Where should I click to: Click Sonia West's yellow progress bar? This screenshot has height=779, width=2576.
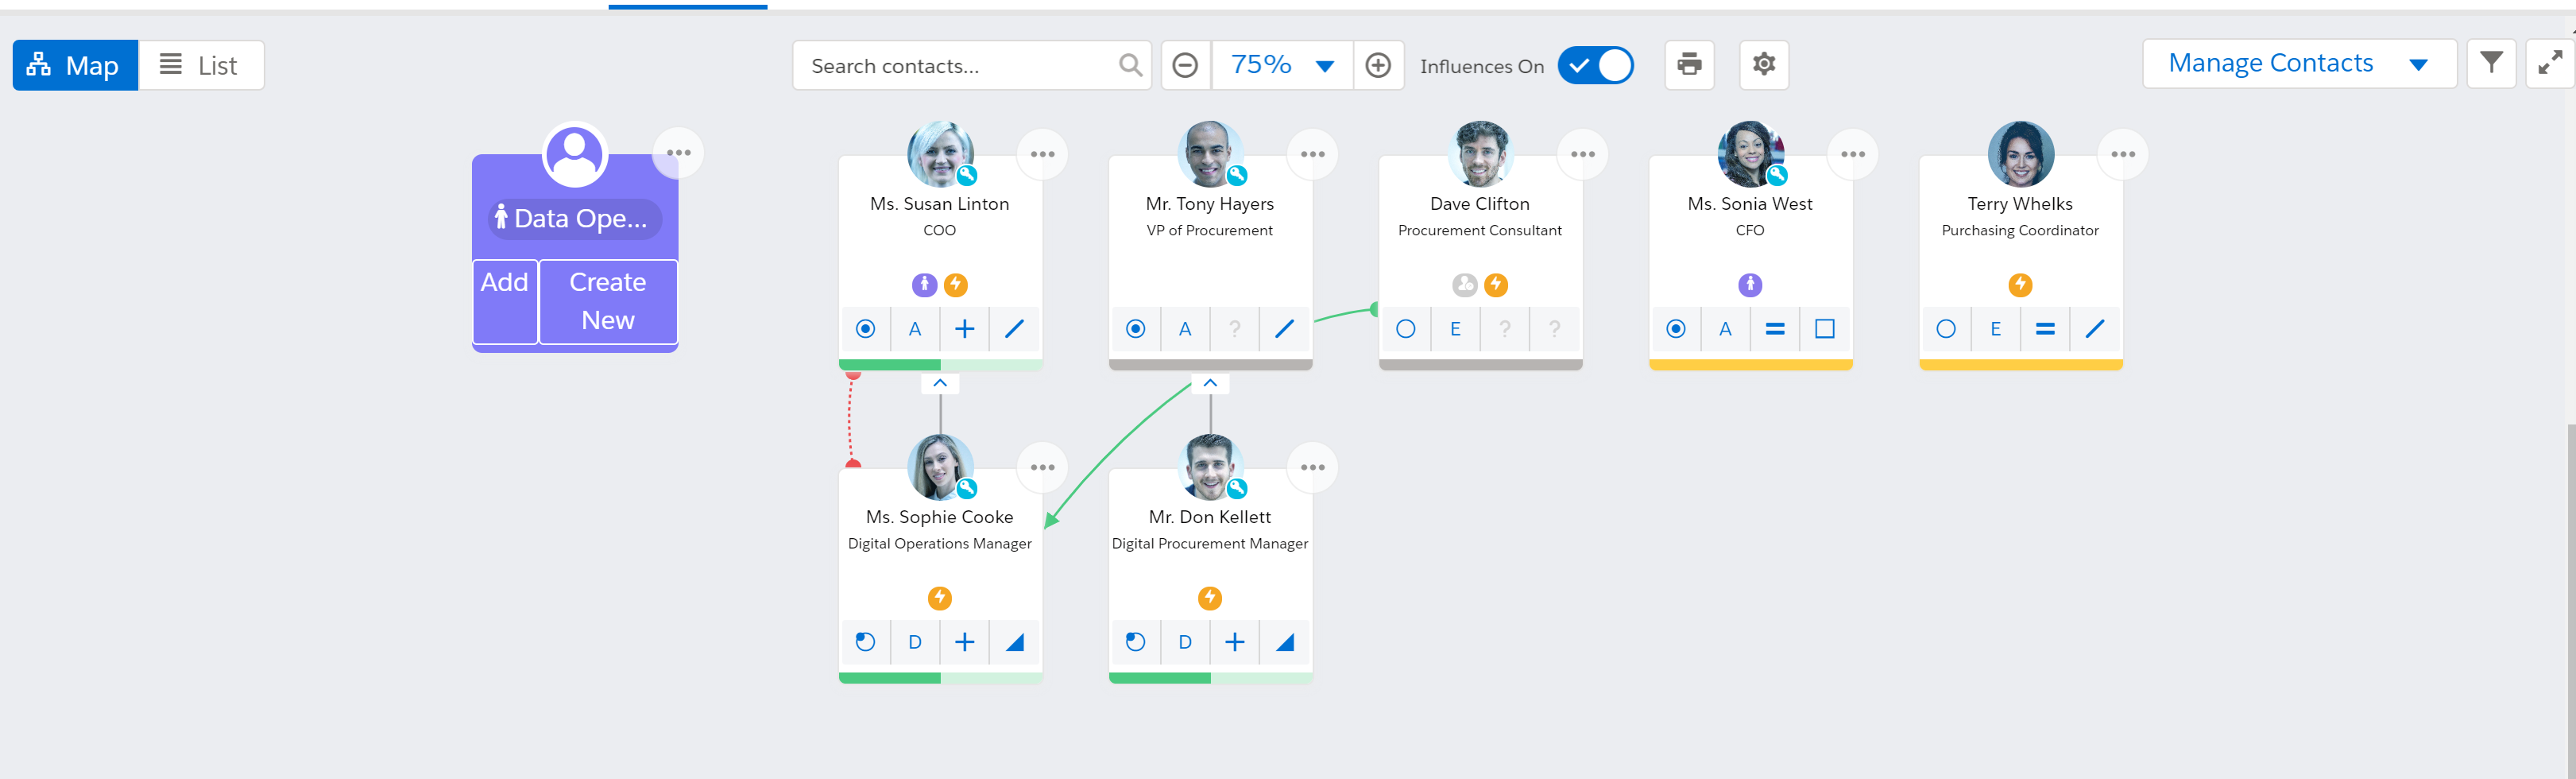(1750, 365)
